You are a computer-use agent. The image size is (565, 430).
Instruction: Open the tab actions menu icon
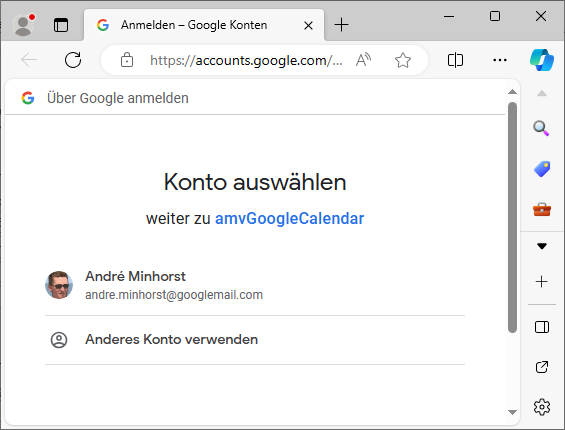point(61,25)
